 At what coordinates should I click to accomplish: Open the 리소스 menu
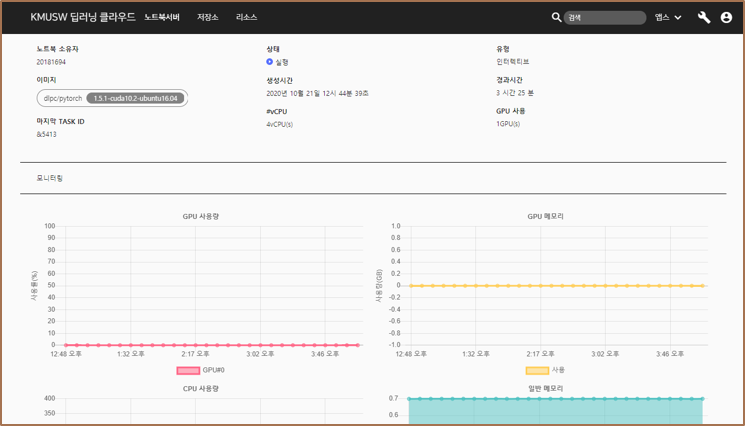[247, 17]
